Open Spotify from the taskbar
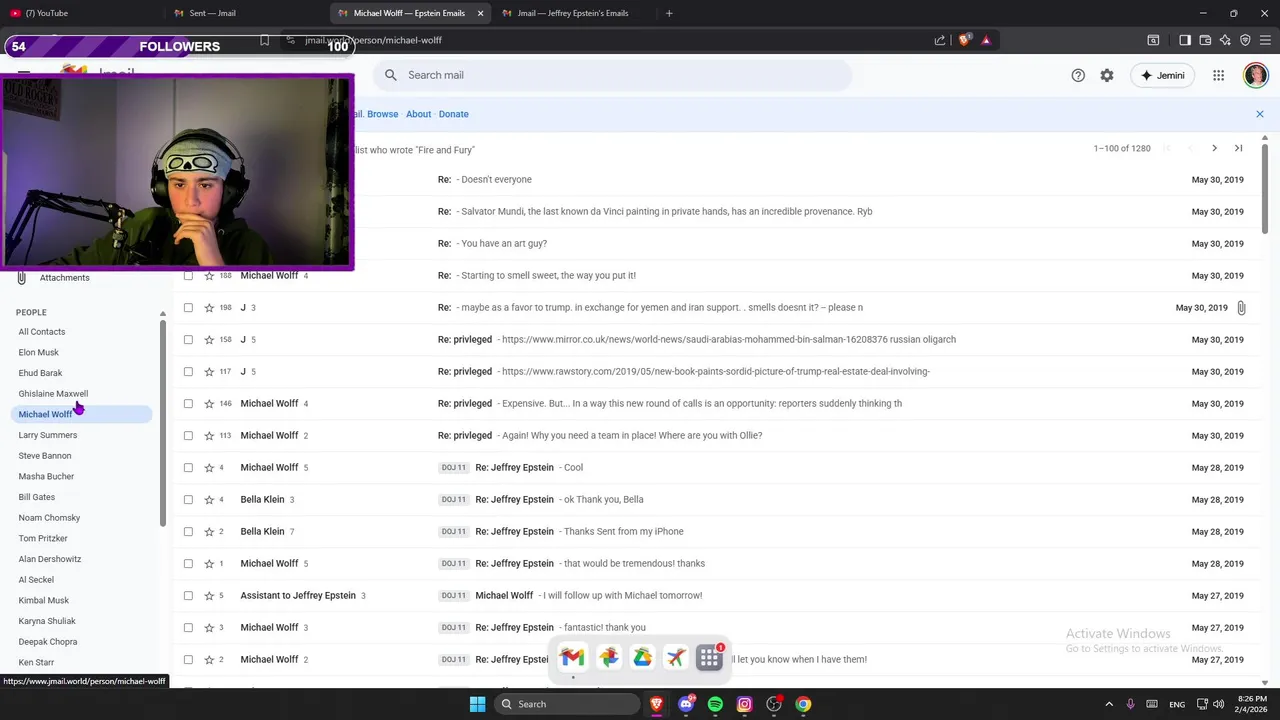The height and width of the screenshot is (720, 1280). [715, 704]
